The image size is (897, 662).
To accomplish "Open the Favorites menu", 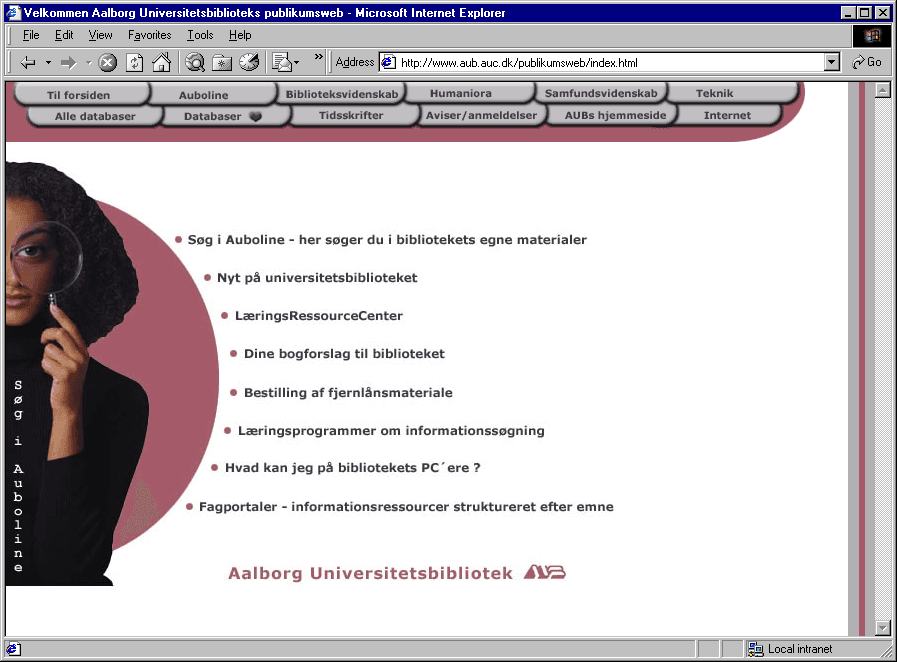I will click(x=149, y=35).
